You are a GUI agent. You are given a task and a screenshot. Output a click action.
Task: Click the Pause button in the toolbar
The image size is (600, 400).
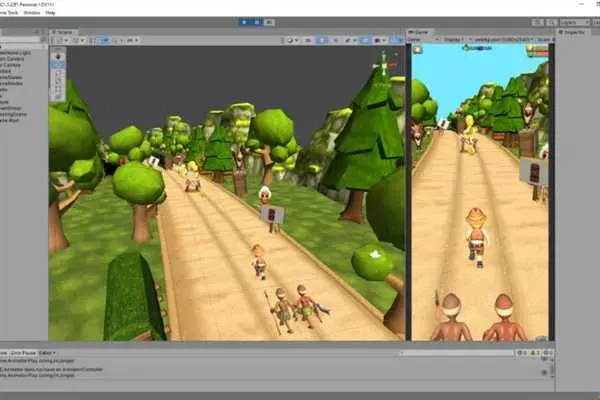[257, 22]
